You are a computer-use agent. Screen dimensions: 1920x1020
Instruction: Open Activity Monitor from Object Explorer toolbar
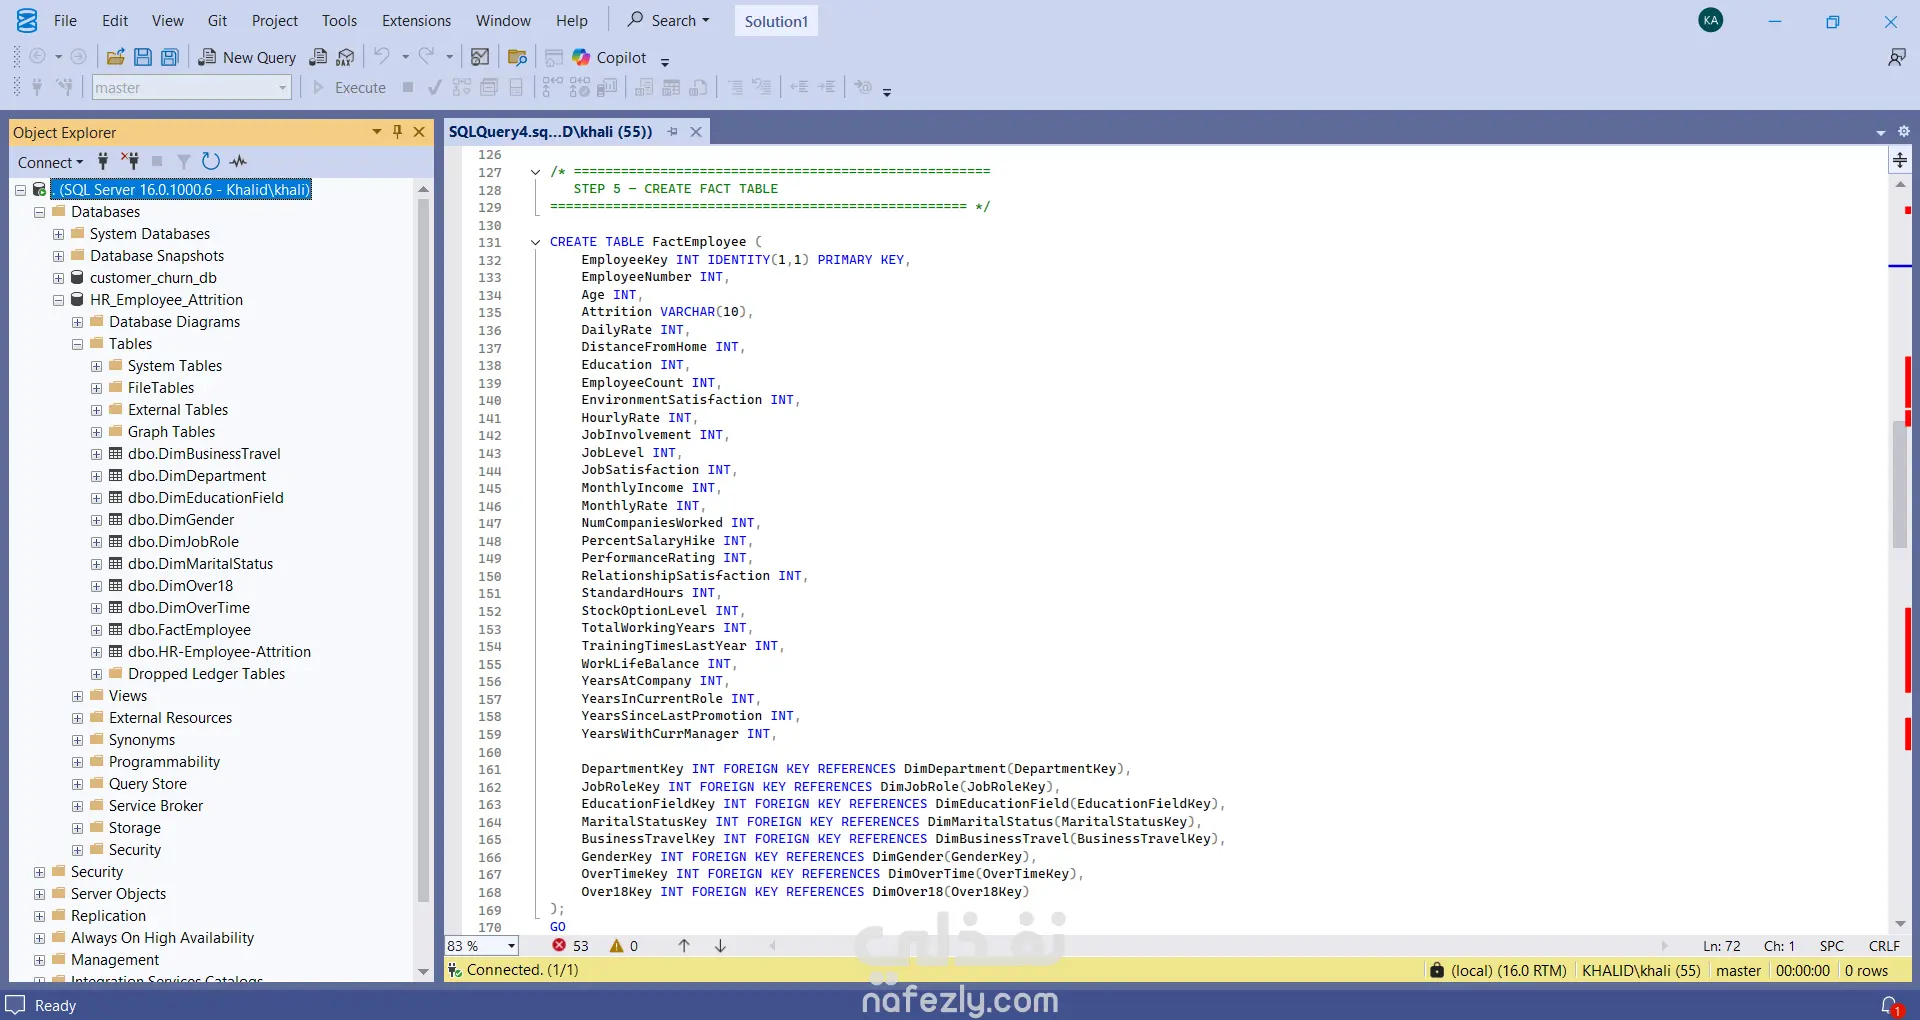238,161
